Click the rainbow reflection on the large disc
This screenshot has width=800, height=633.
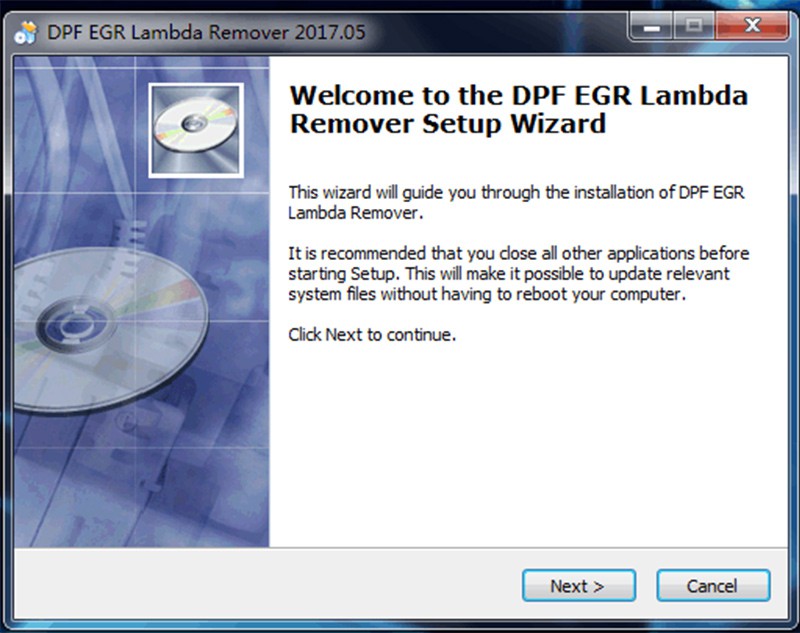pyautogui.click(x=163, y=296)
